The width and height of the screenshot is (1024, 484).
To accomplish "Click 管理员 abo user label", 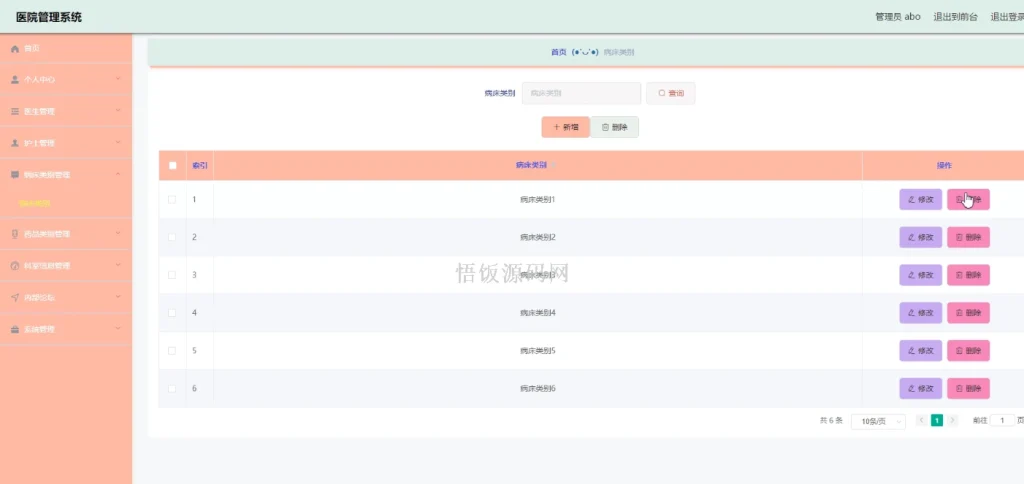I will coord(898,17).
